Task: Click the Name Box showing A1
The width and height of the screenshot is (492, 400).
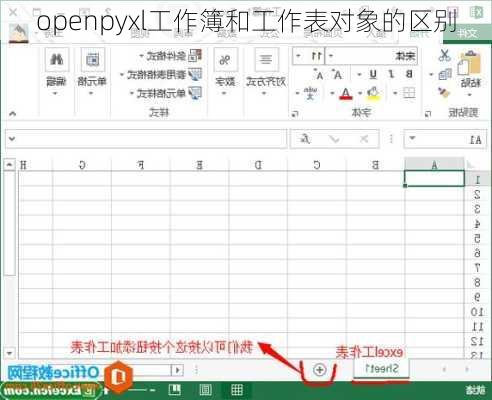Action: [445, 138]
